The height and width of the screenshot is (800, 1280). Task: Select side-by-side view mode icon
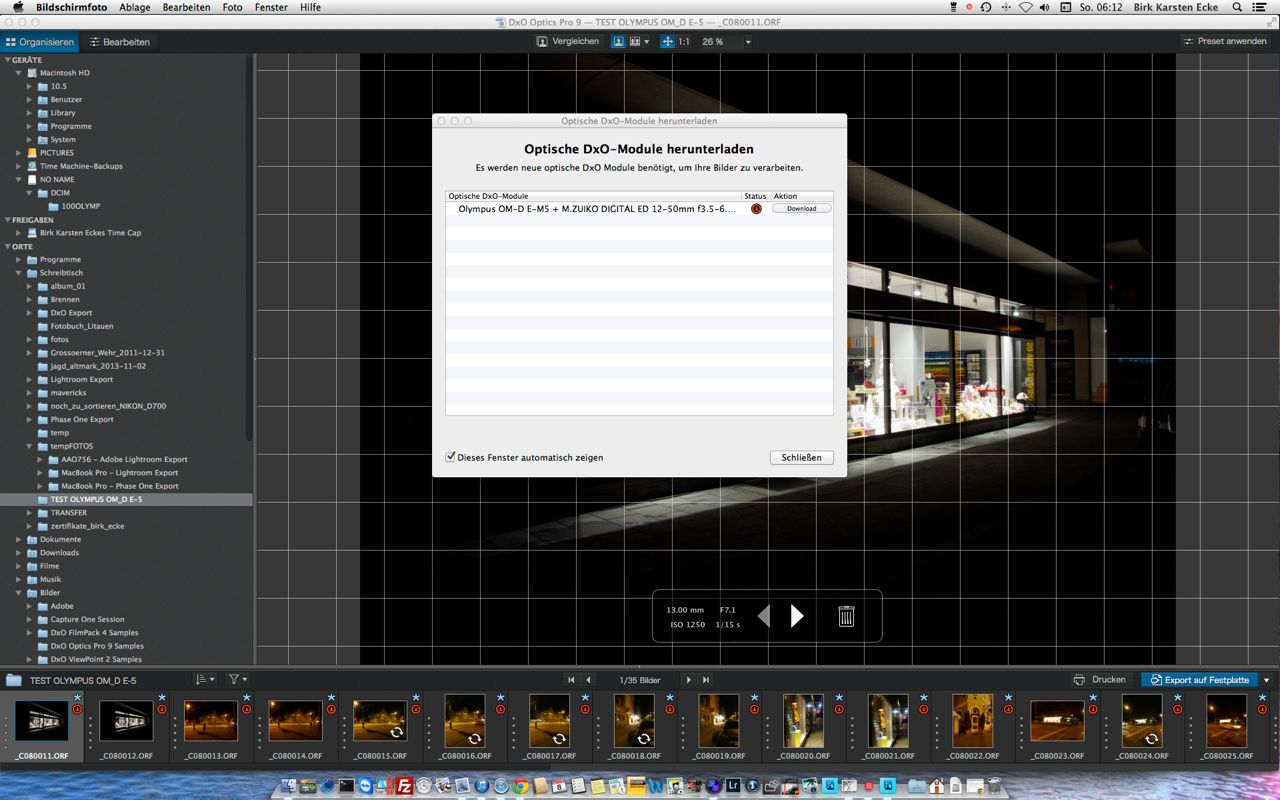tap(635, 41)
